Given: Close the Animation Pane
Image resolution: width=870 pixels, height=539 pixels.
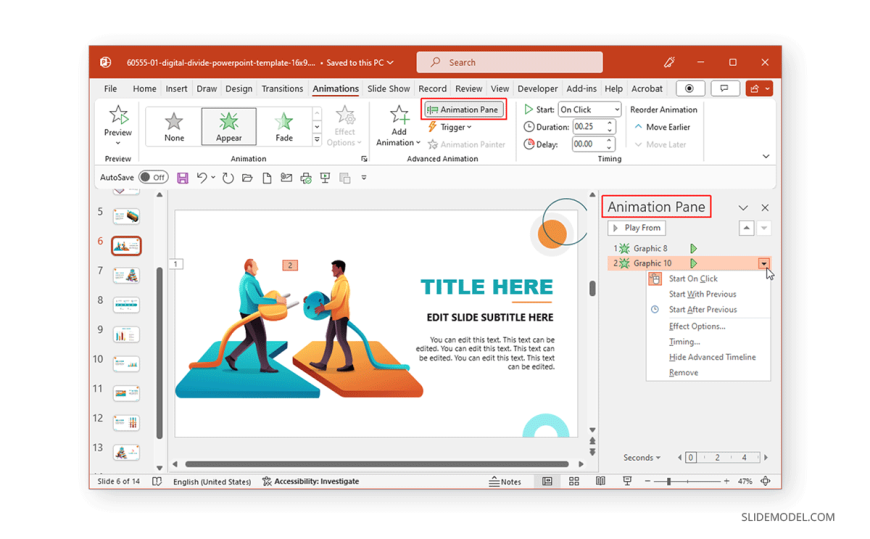Looking at the screenshot, I should pyautogui.click(x=765, y=208).
